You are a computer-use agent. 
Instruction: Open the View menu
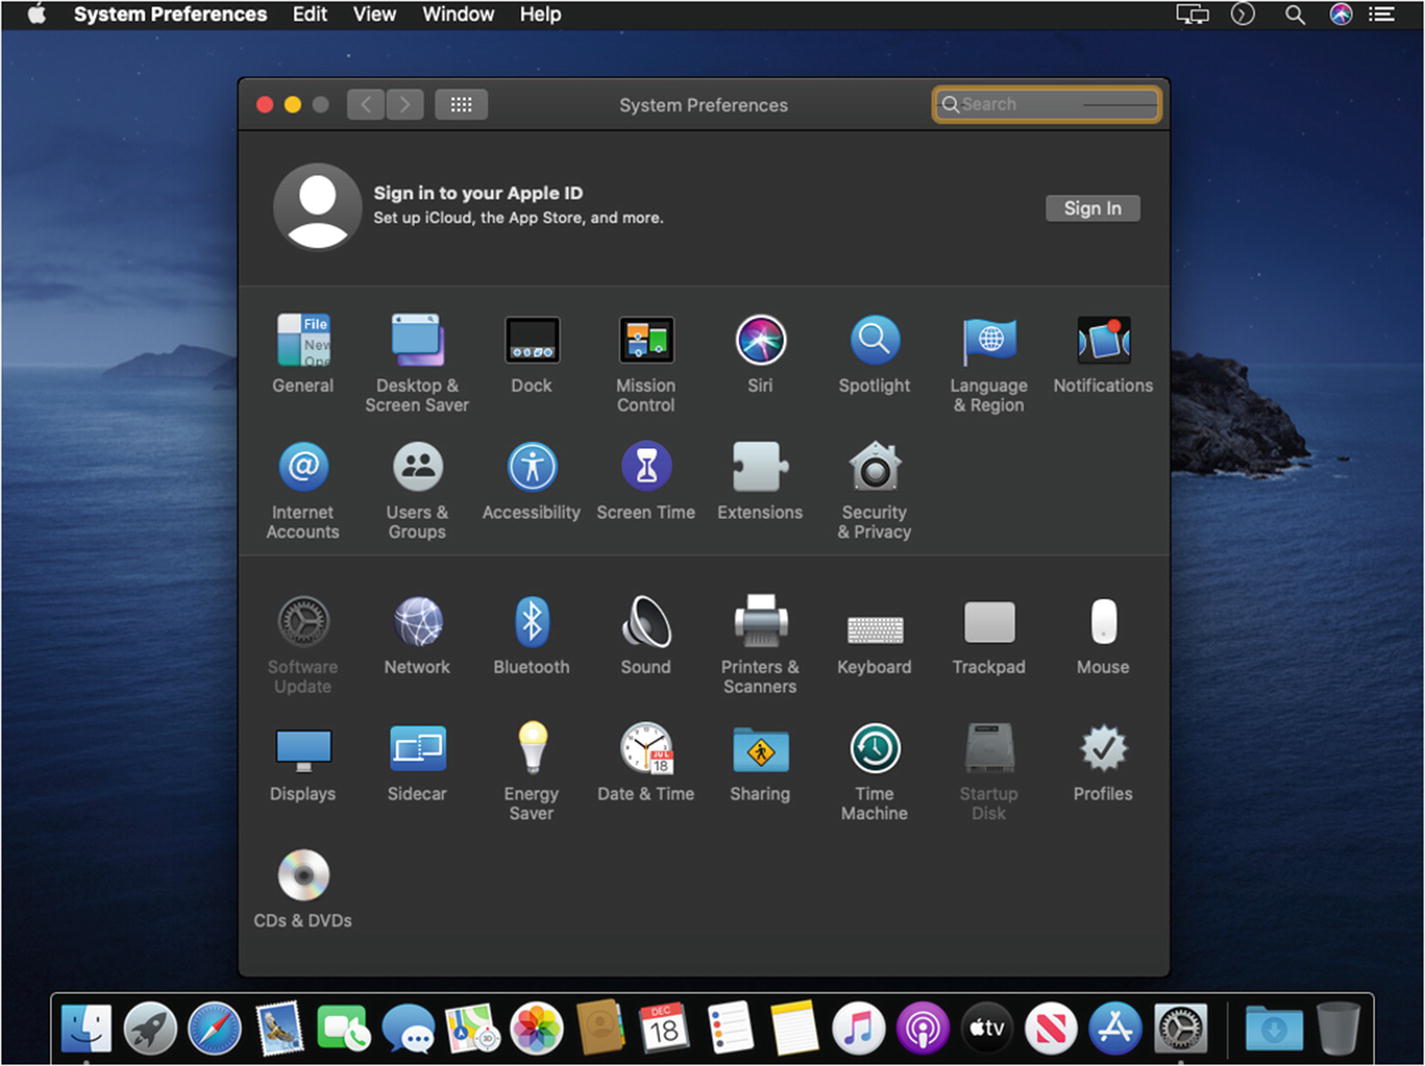coord(374,14)
